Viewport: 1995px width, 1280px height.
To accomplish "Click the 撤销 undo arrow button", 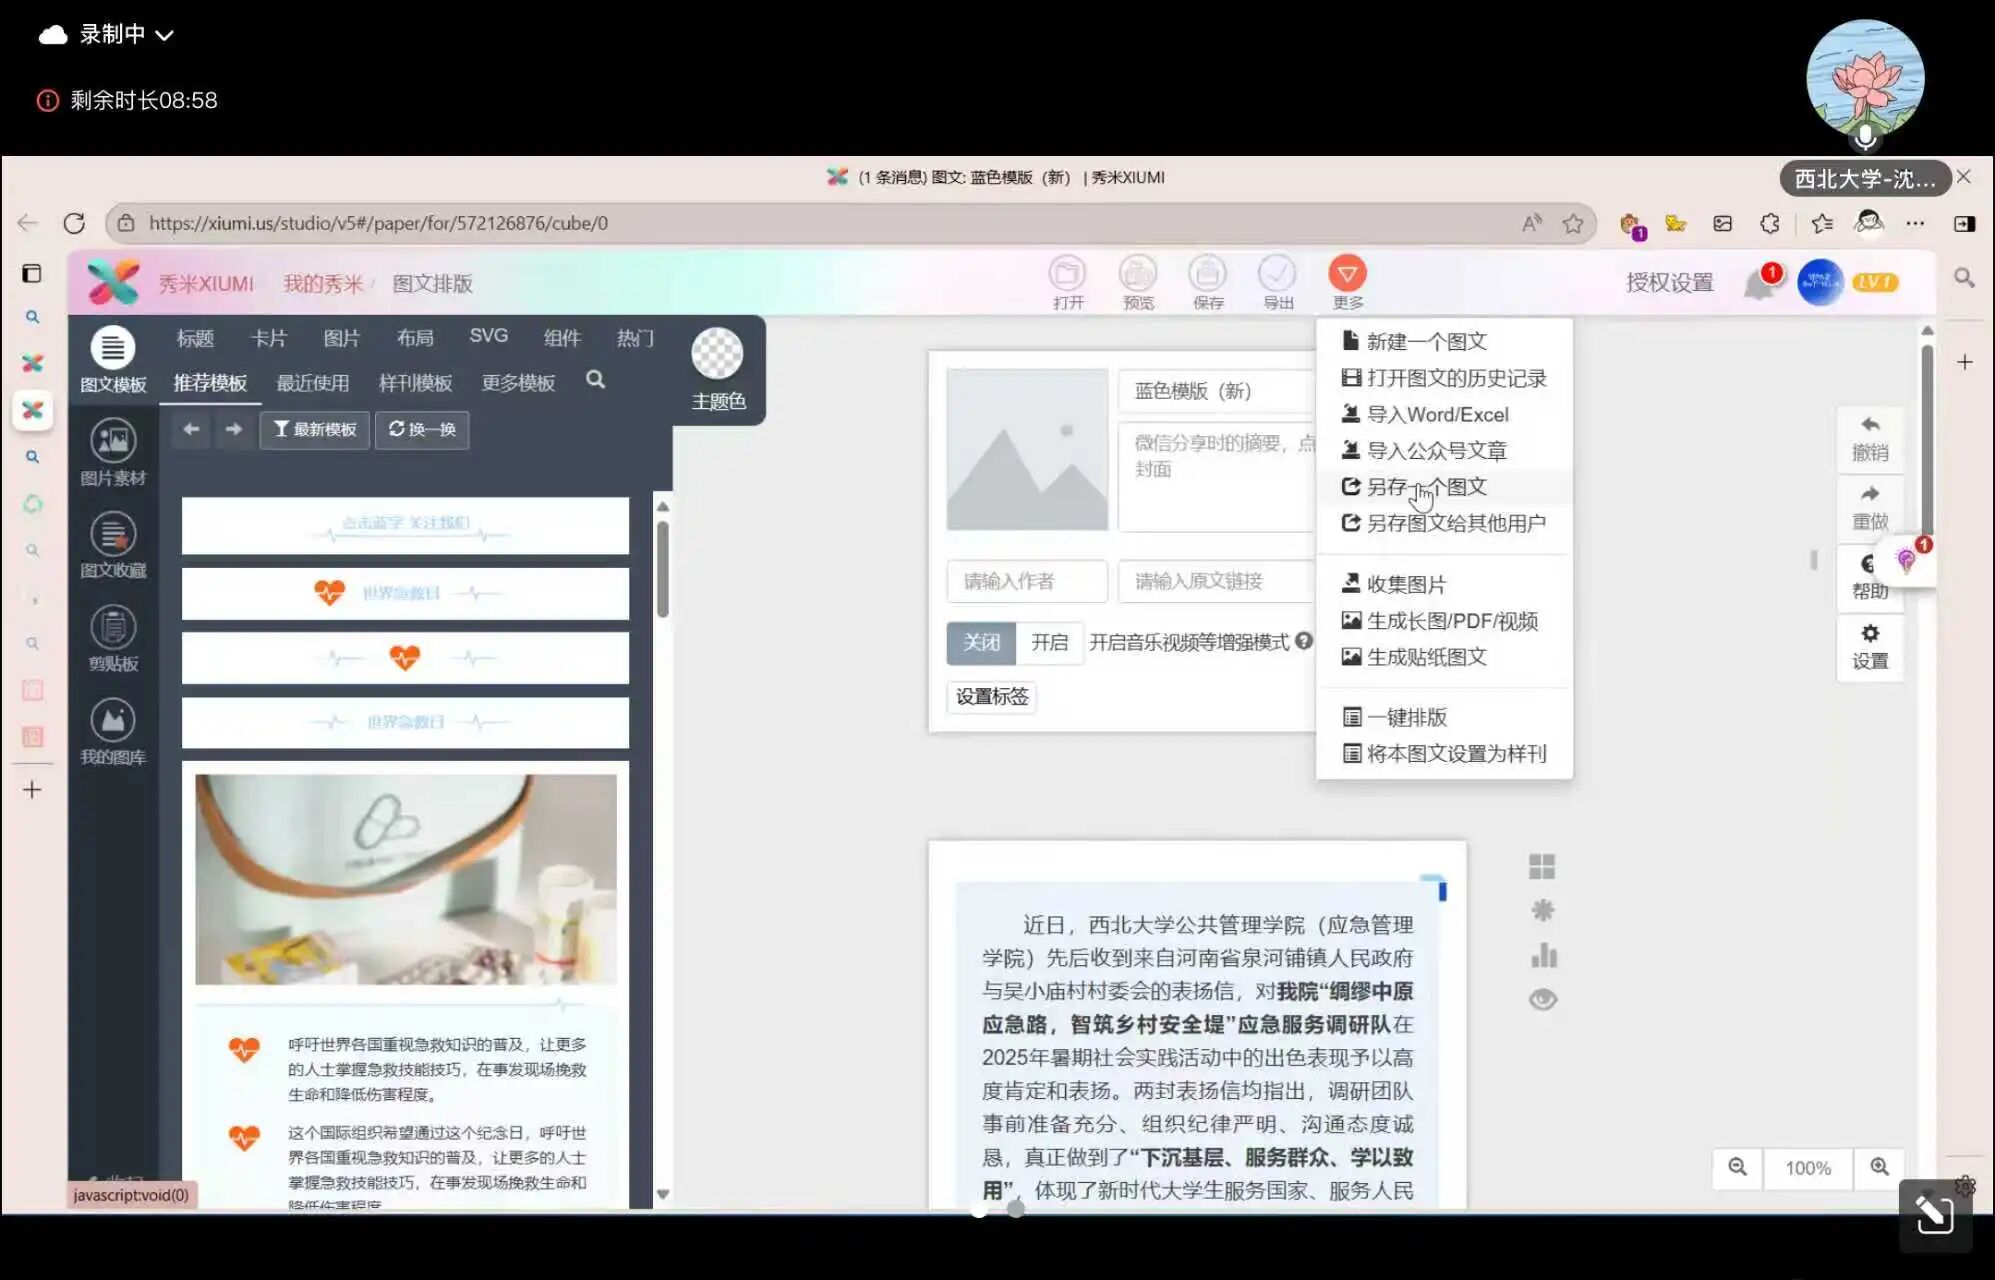I will point(1869,426).
